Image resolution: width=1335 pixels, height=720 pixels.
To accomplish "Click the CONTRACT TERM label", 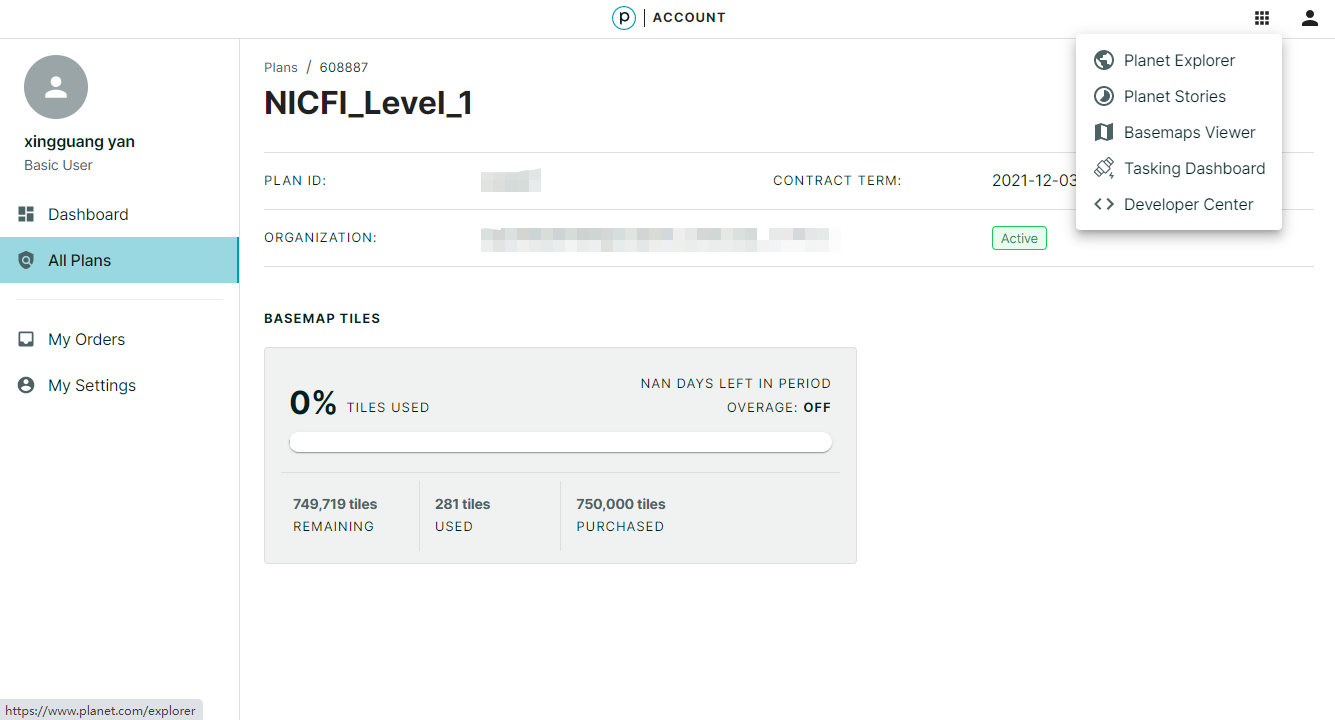I will point(837,181).
